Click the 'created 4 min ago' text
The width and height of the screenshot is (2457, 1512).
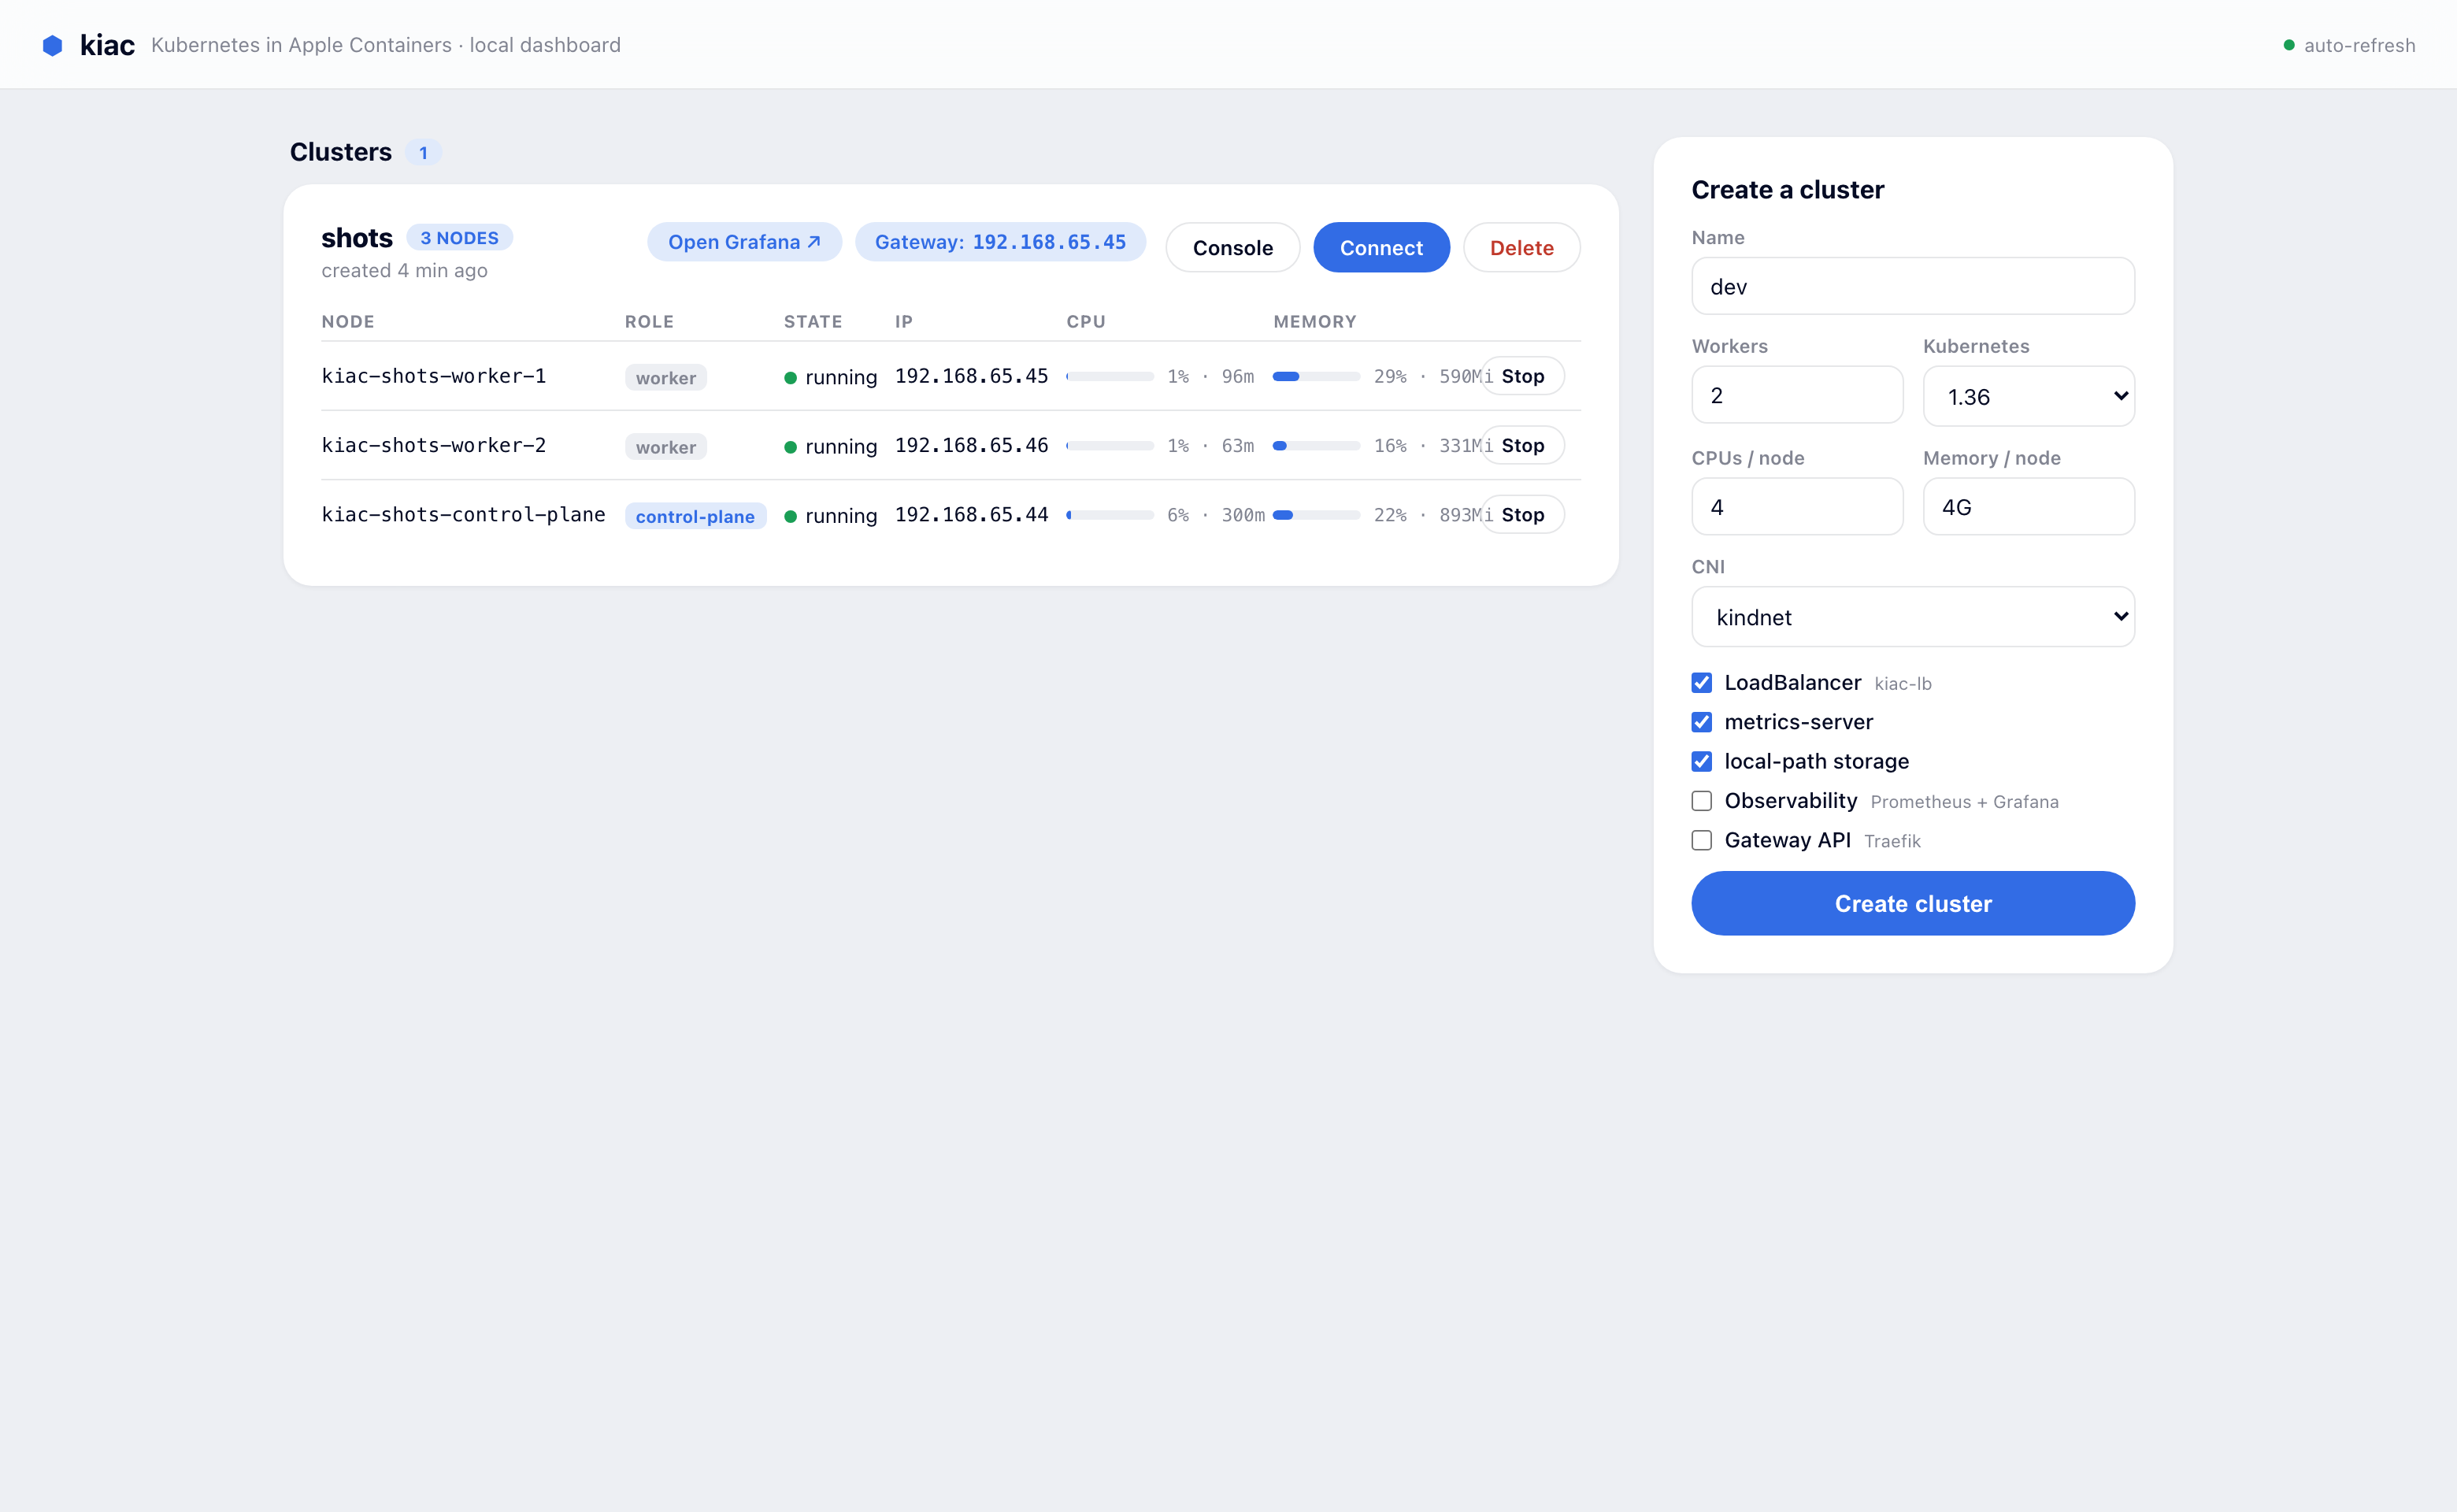[404, 270]
